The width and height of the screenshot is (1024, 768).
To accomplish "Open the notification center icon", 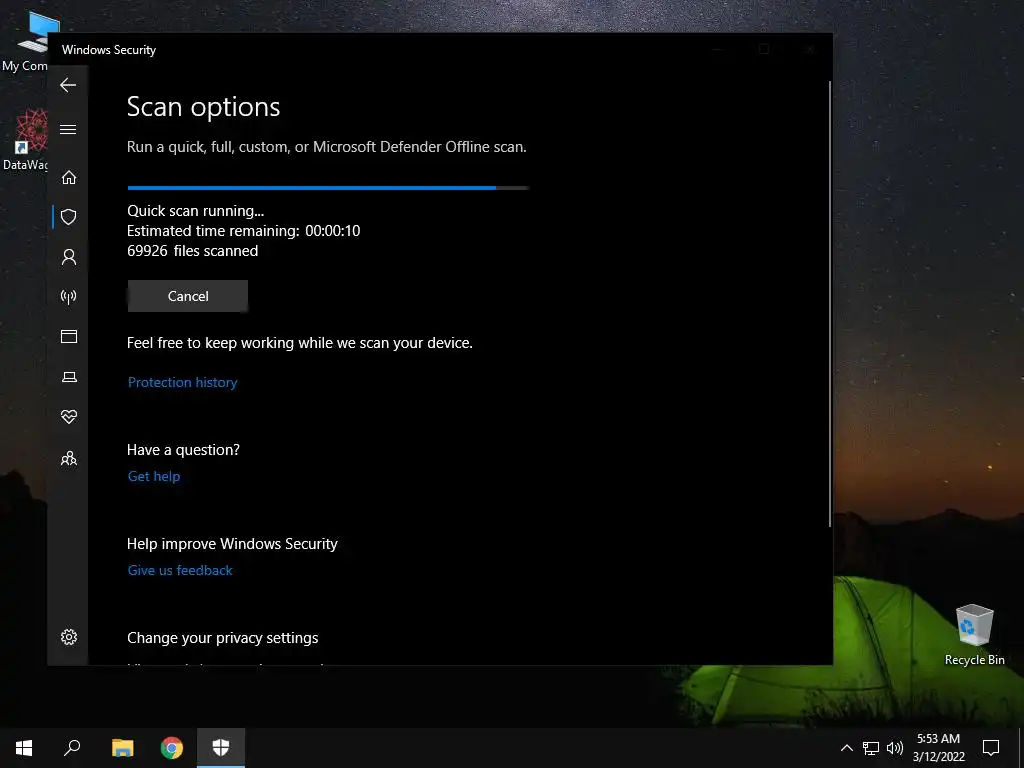I will [991, 748].
